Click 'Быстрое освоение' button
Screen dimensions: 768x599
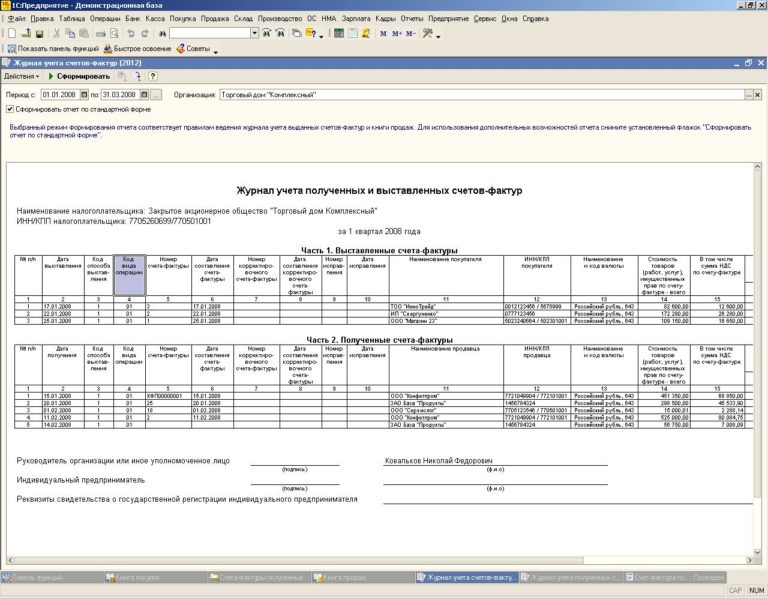pyautogui.click(x=138, y=48)
